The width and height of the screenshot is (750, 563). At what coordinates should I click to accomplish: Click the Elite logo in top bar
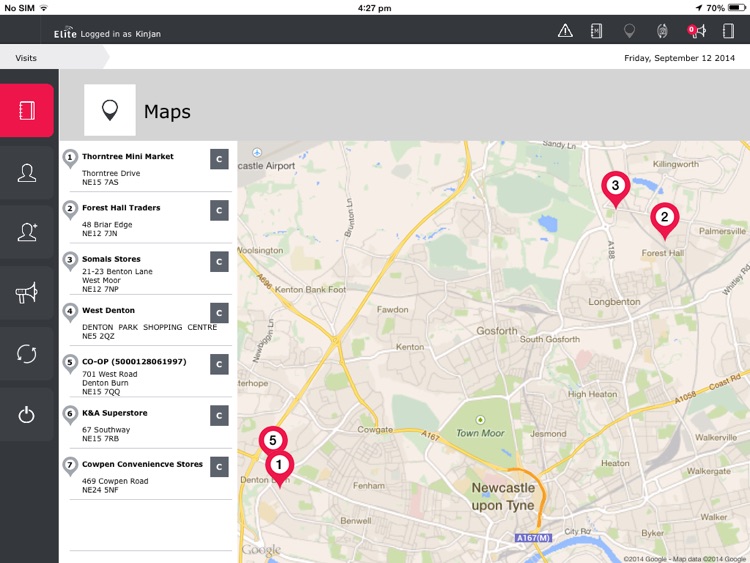pos(65,32)
